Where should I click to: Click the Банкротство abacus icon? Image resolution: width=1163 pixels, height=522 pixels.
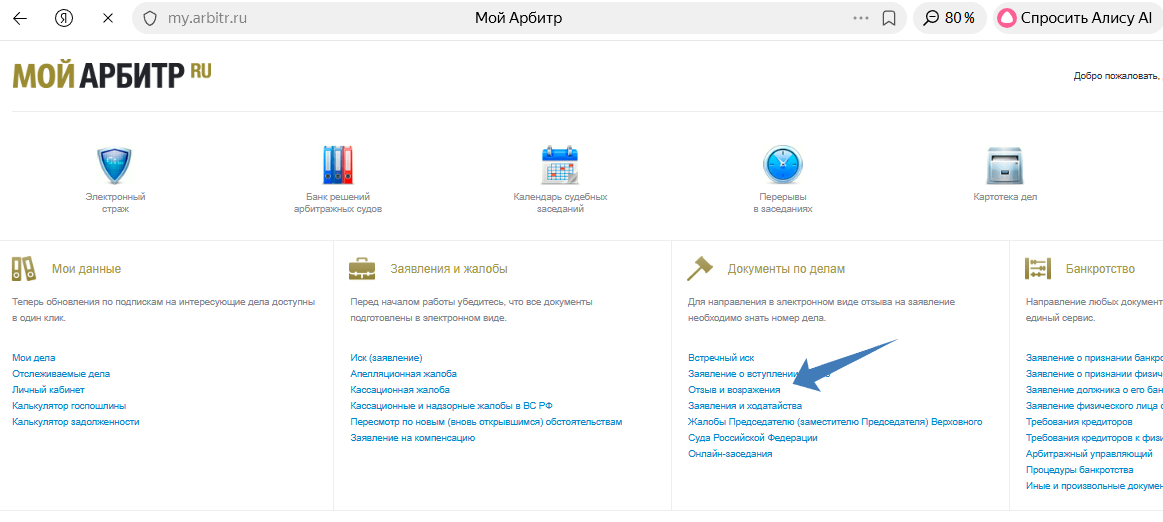(1038, 268)
